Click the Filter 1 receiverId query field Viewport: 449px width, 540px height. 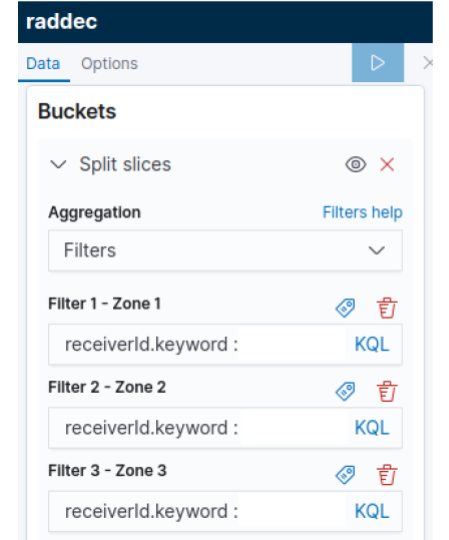point(196,344)
